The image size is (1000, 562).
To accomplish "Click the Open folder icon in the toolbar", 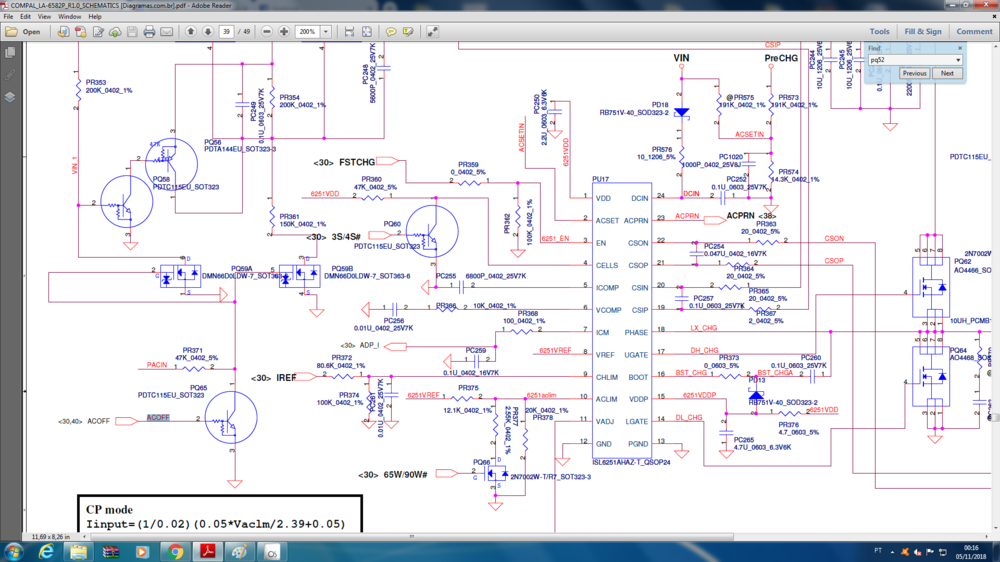I will pos(11,31).
